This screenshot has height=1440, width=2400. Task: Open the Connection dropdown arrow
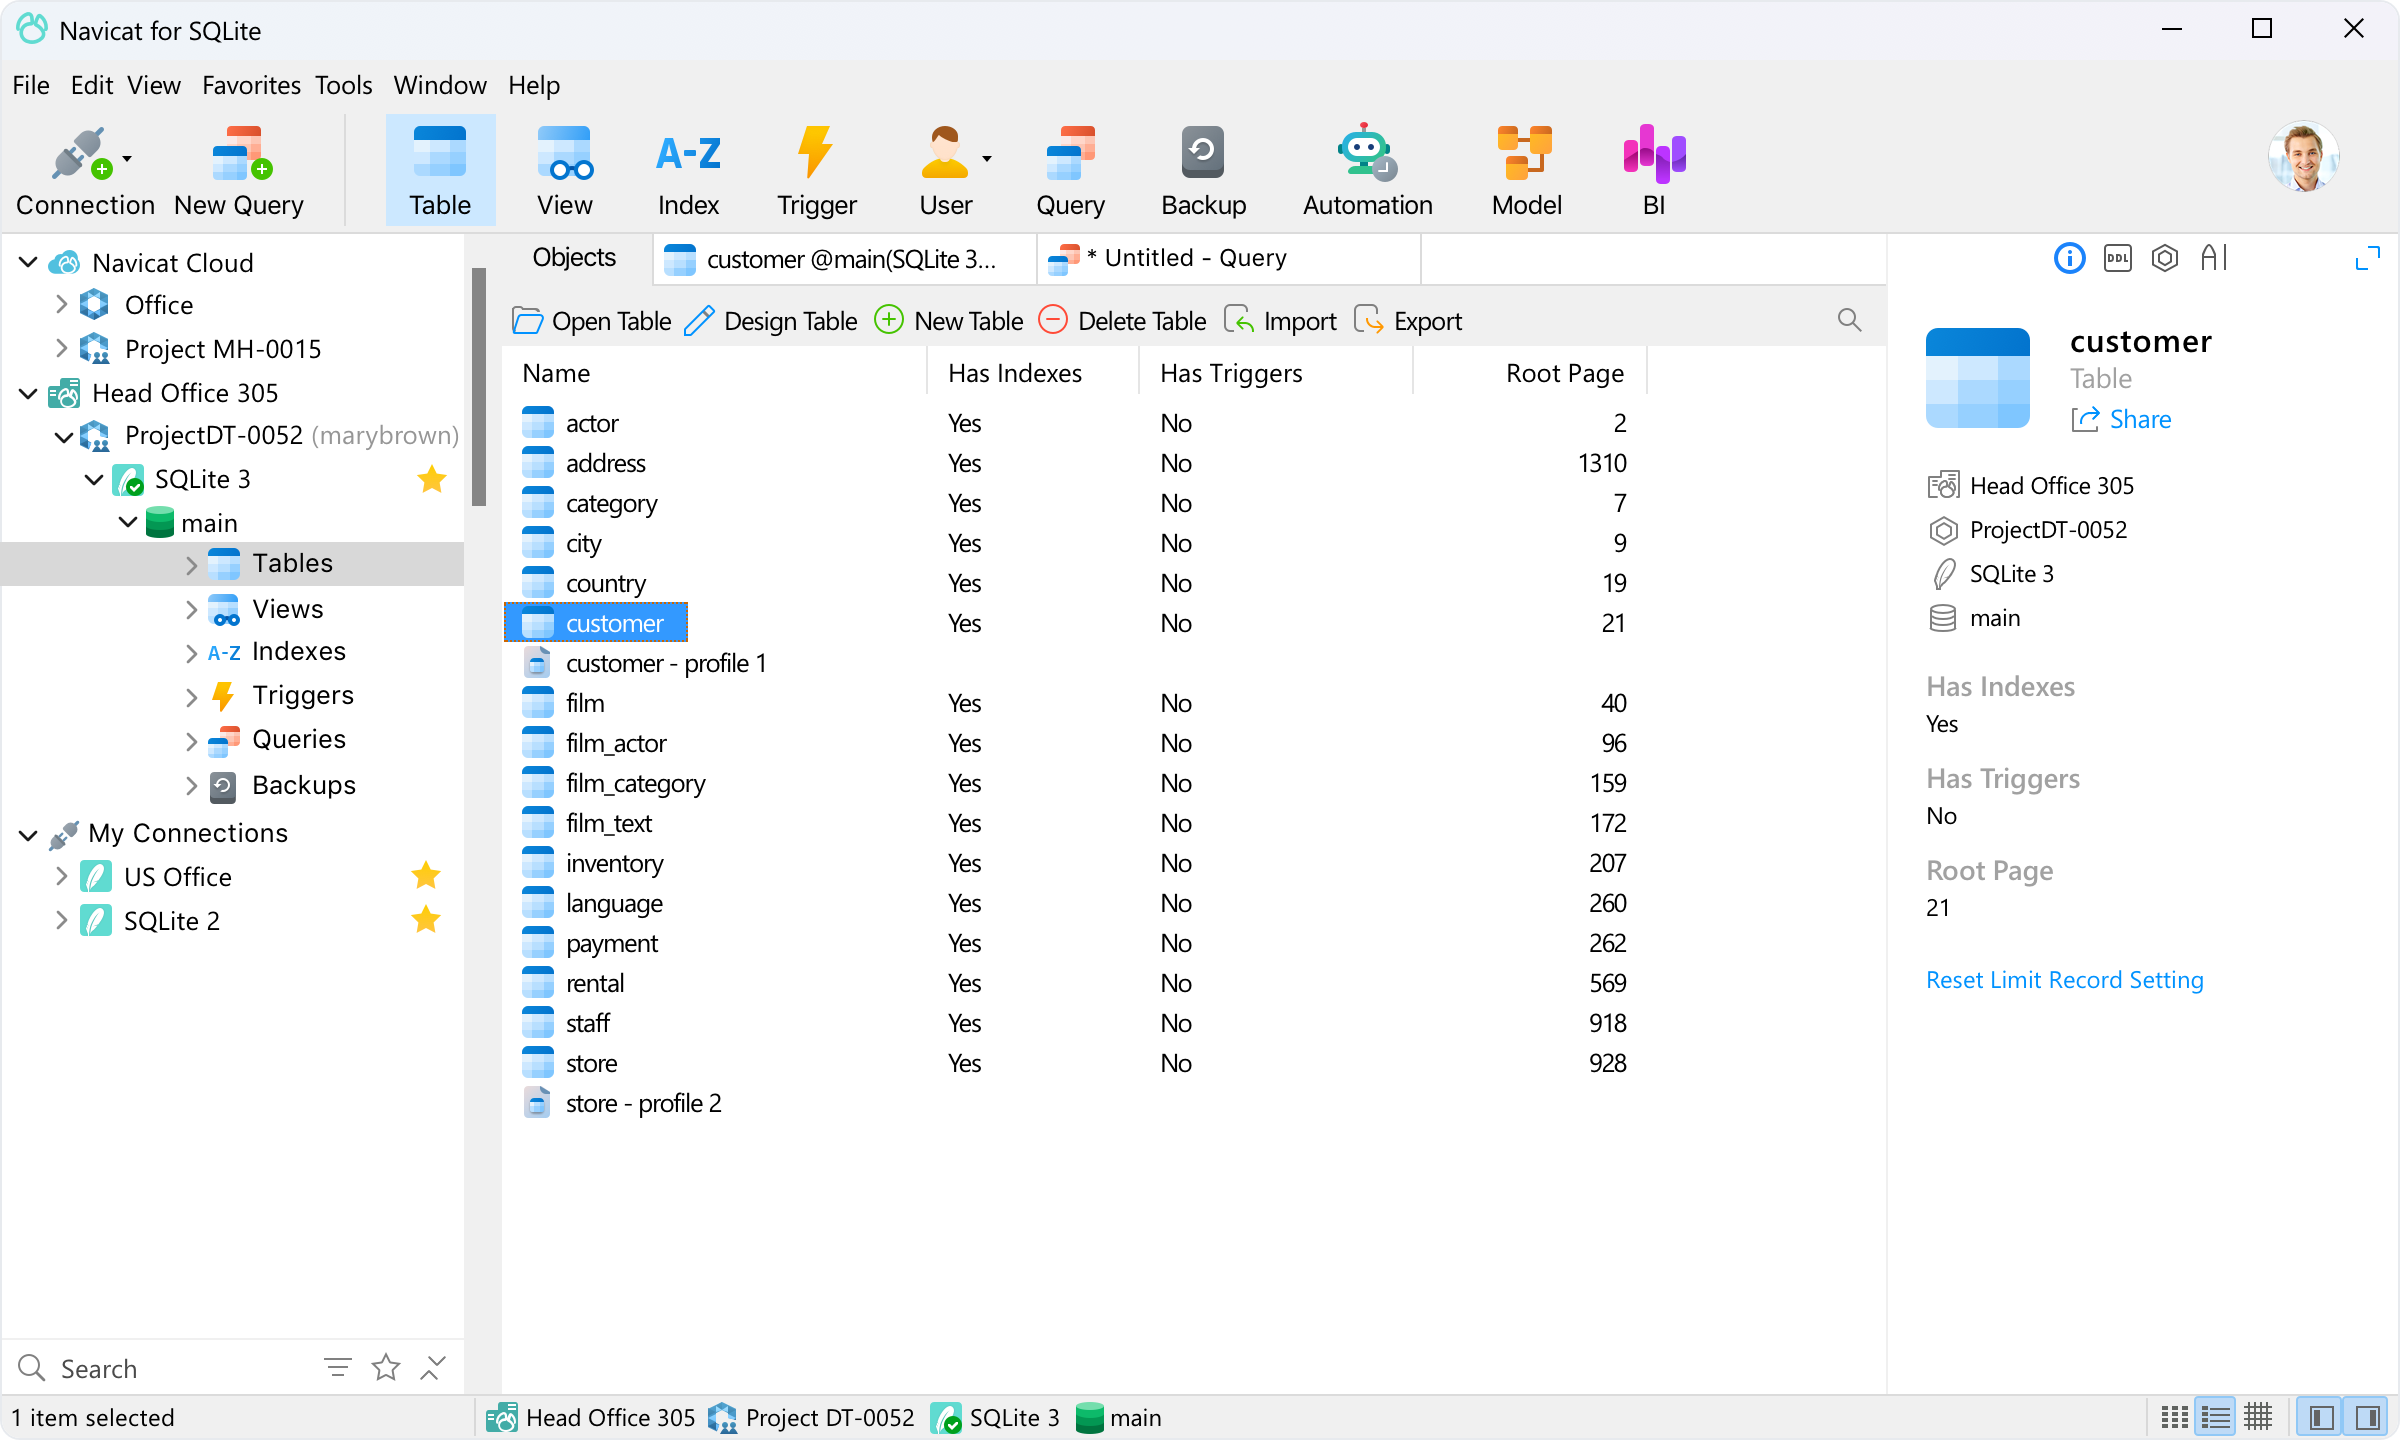coord(127,159)
